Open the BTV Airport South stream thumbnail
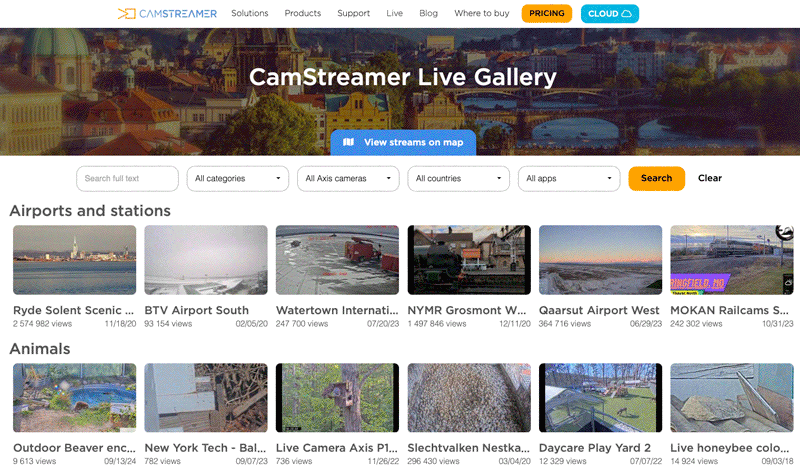The height and width of the screenshot is (475, 800). point(206,260)
